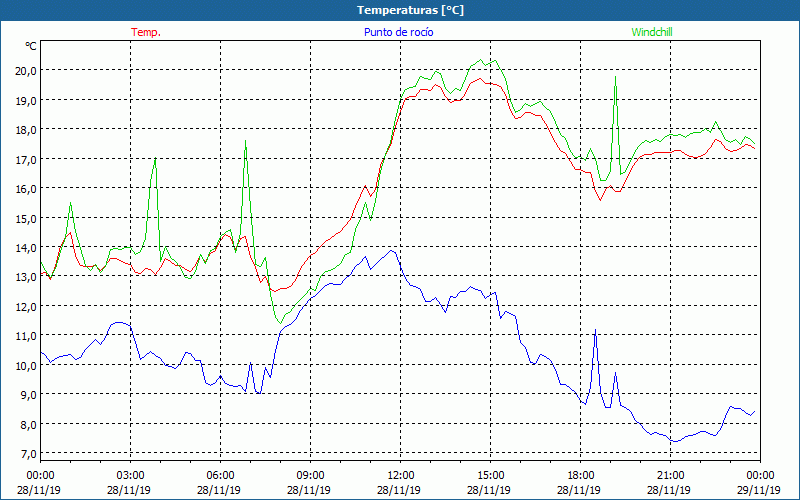Click the 15:00 time axis label
The width and height of the screenshot is (800, 500).
(x=490, y=476)
